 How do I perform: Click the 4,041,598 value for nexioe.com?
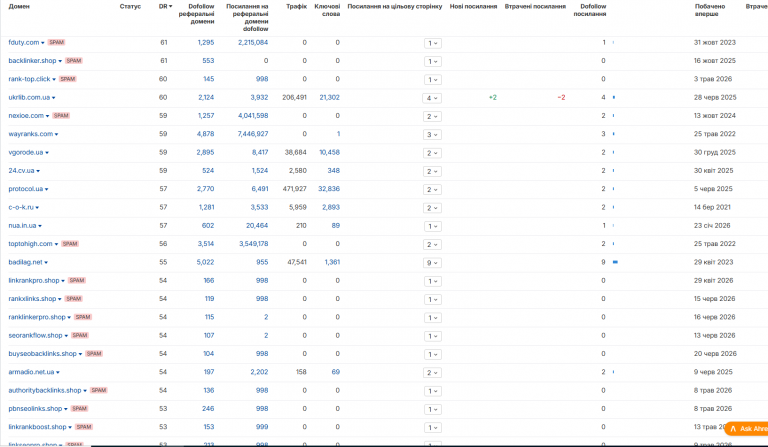pos(253,116)
